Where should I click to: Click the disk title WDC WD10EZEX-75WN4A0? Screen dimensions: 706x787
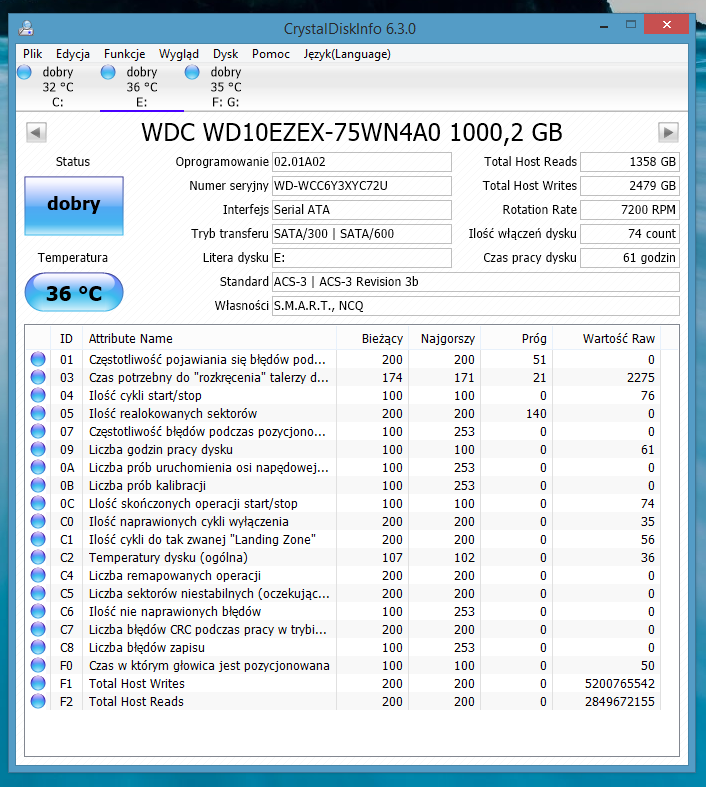pos(352,133)
